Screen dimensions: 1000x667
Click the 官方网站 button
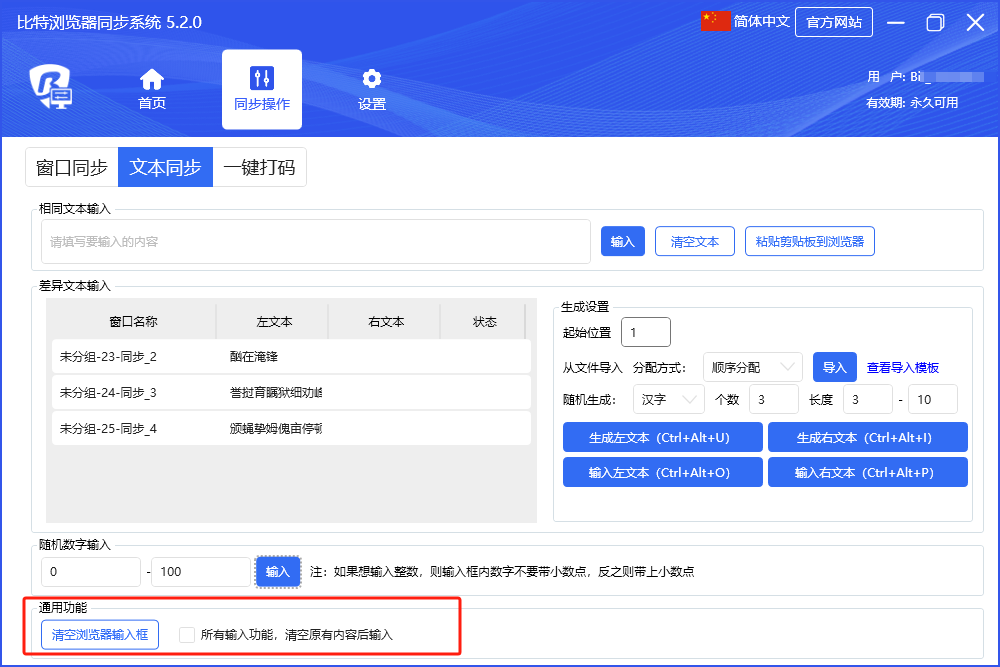coord(833,22)
